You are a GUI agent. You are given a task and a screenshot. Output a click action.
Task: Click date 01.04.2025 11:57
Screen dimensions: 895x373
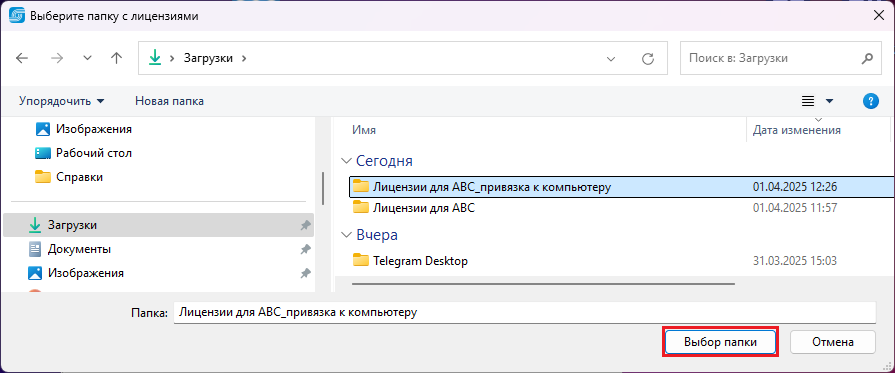[795, 208]
